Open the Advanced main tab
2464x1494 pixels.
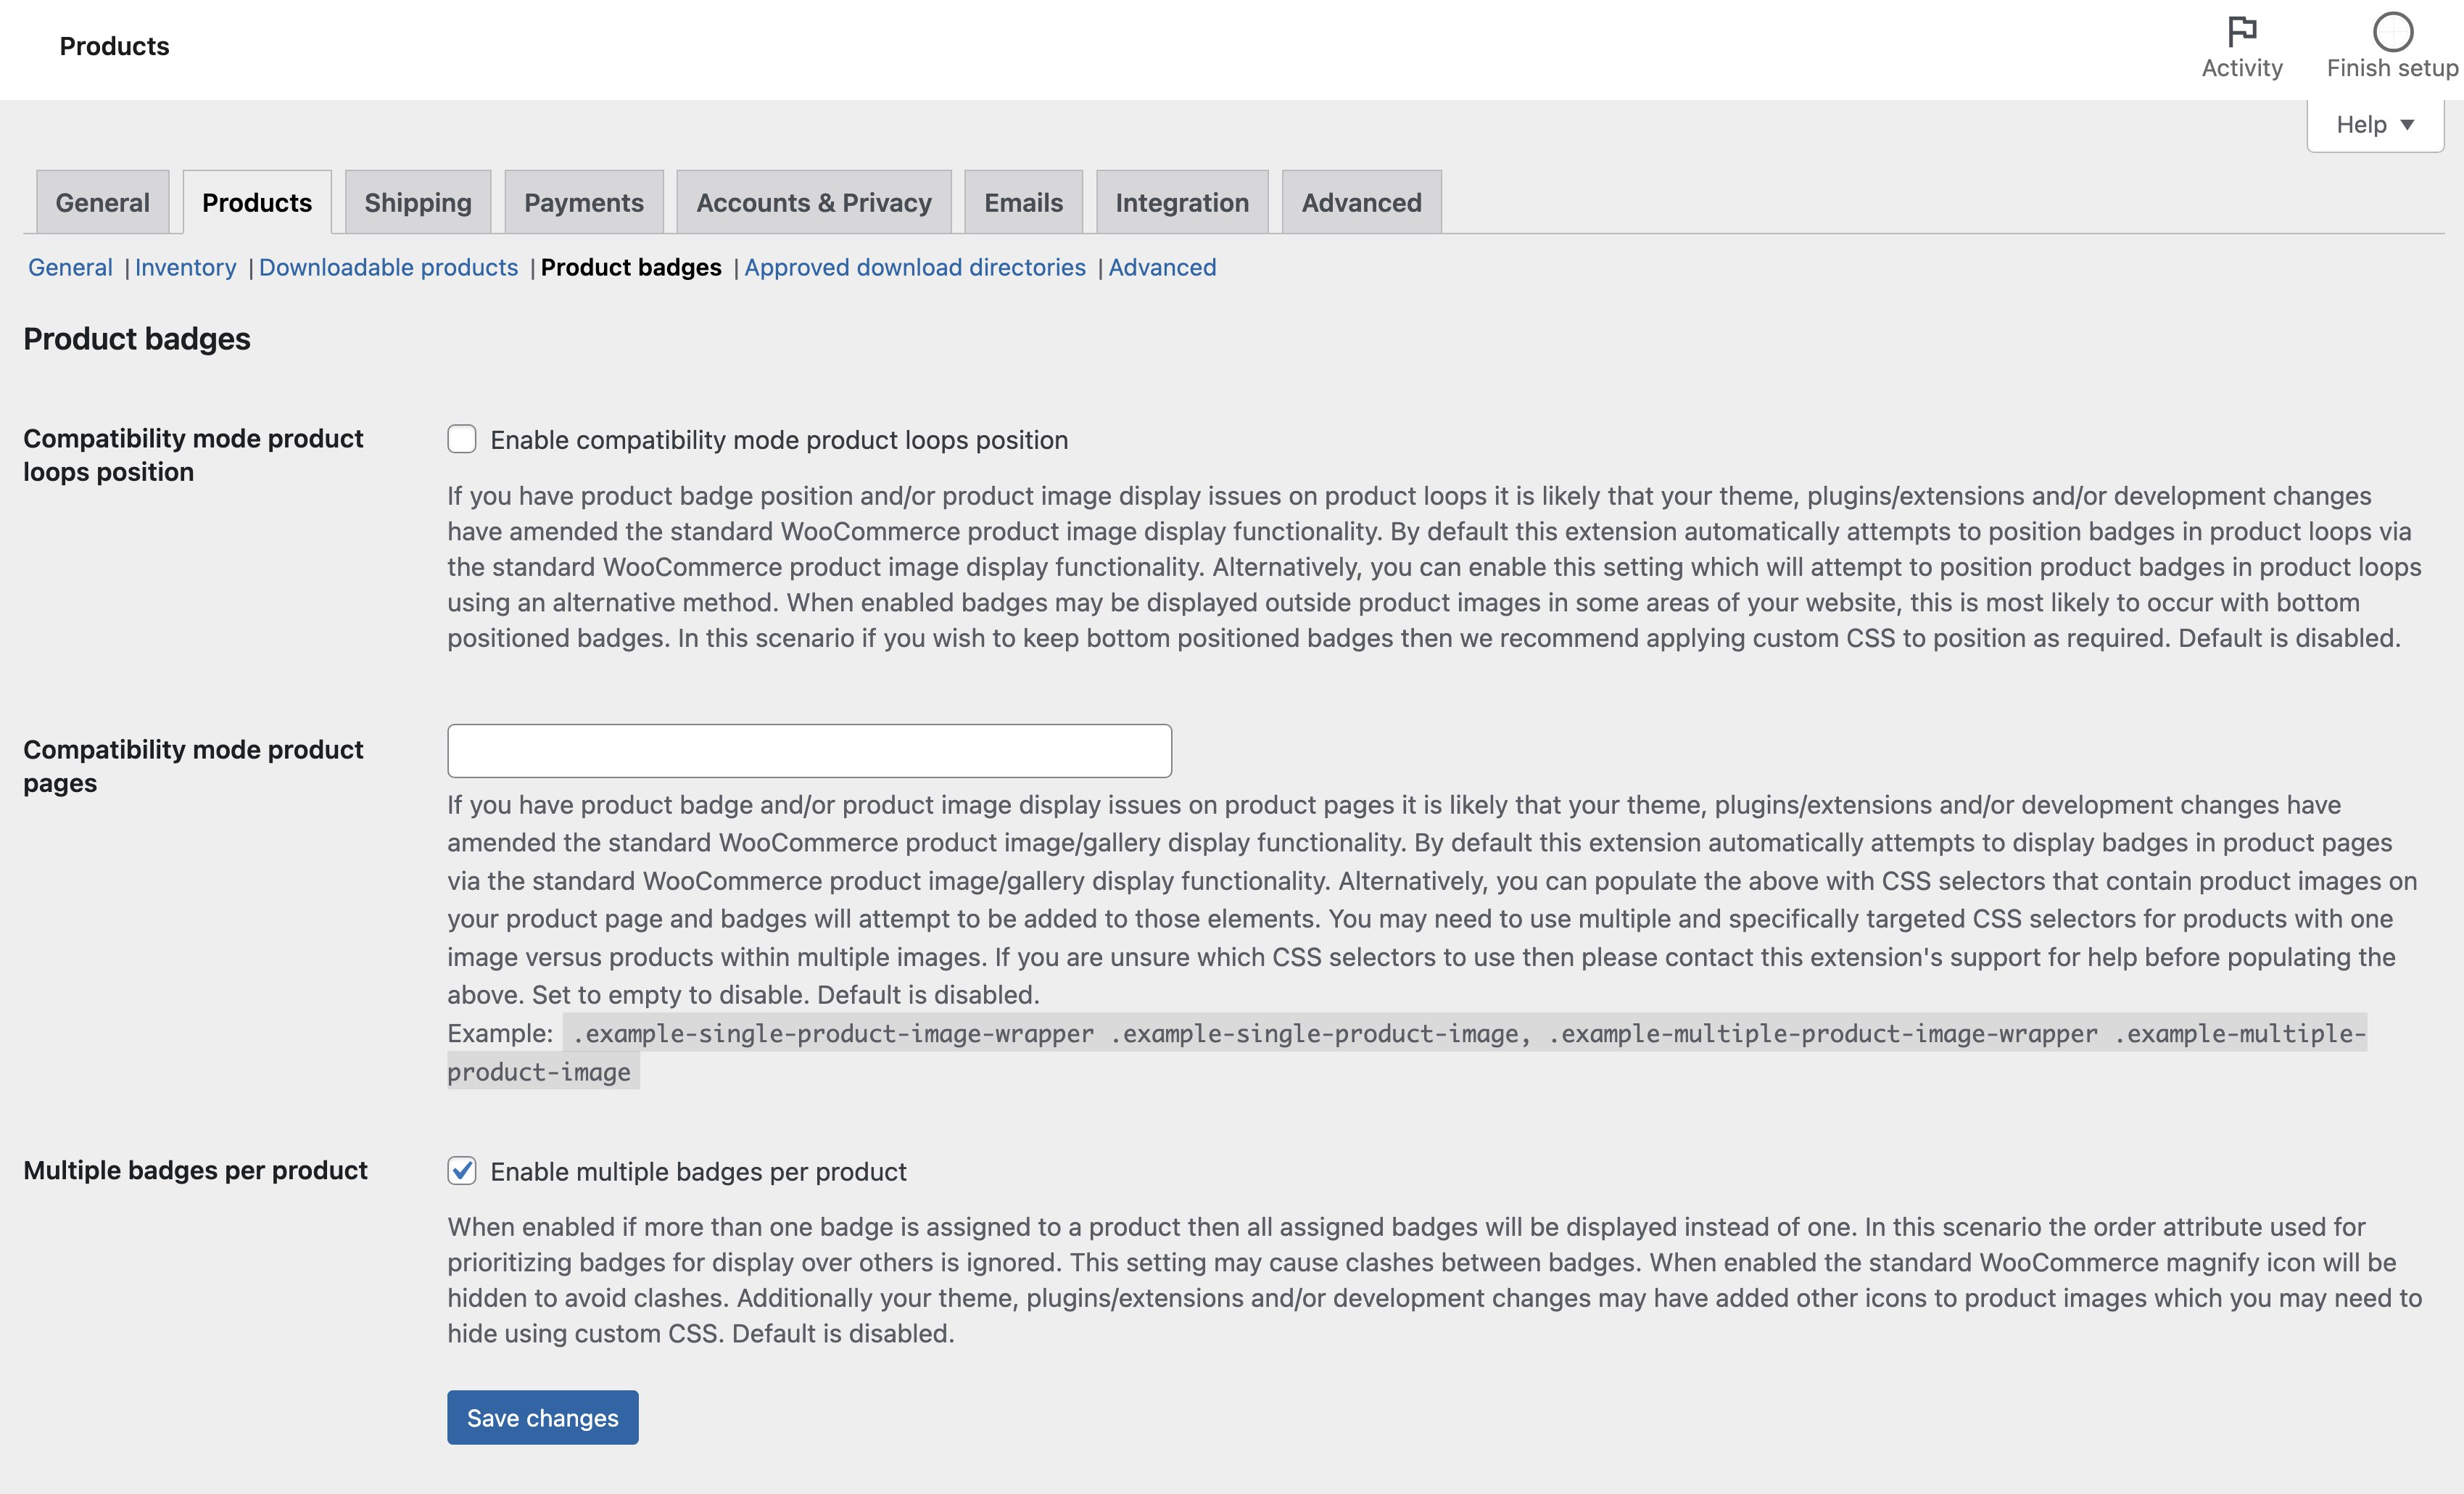pos(1360,203)
